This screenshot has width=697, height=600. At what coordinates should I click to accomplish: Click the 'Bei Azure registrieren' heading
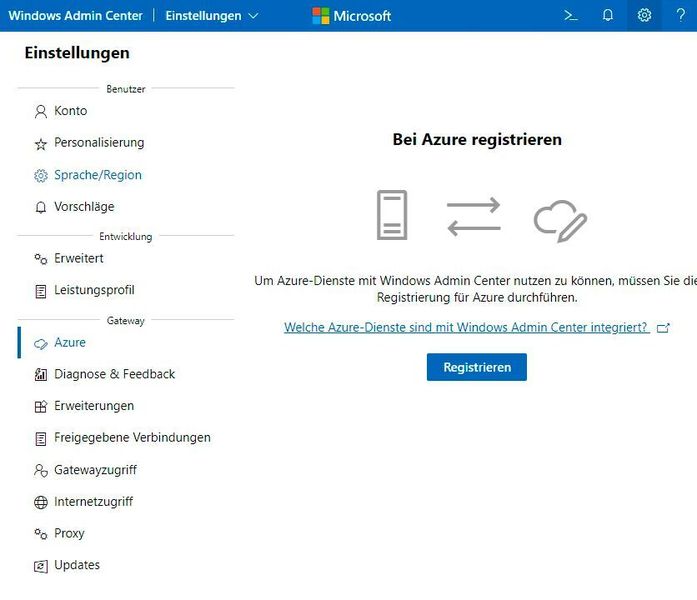coord(477,140)
